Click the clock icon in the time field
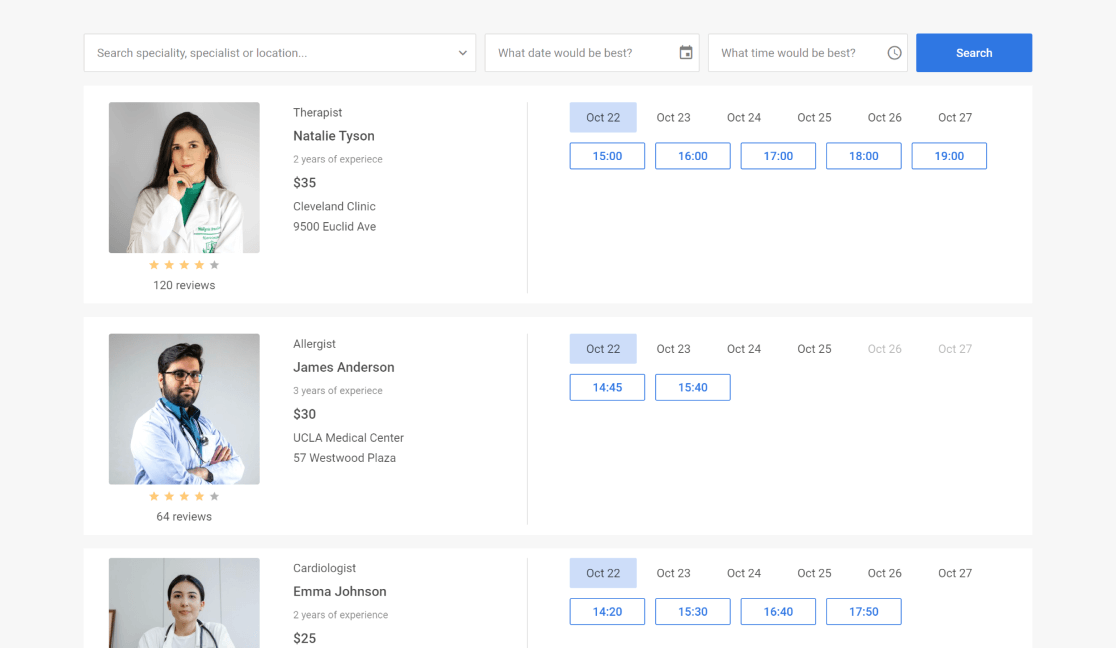The width and height of the screenshot is (1116, 648). tap(894, 53)
